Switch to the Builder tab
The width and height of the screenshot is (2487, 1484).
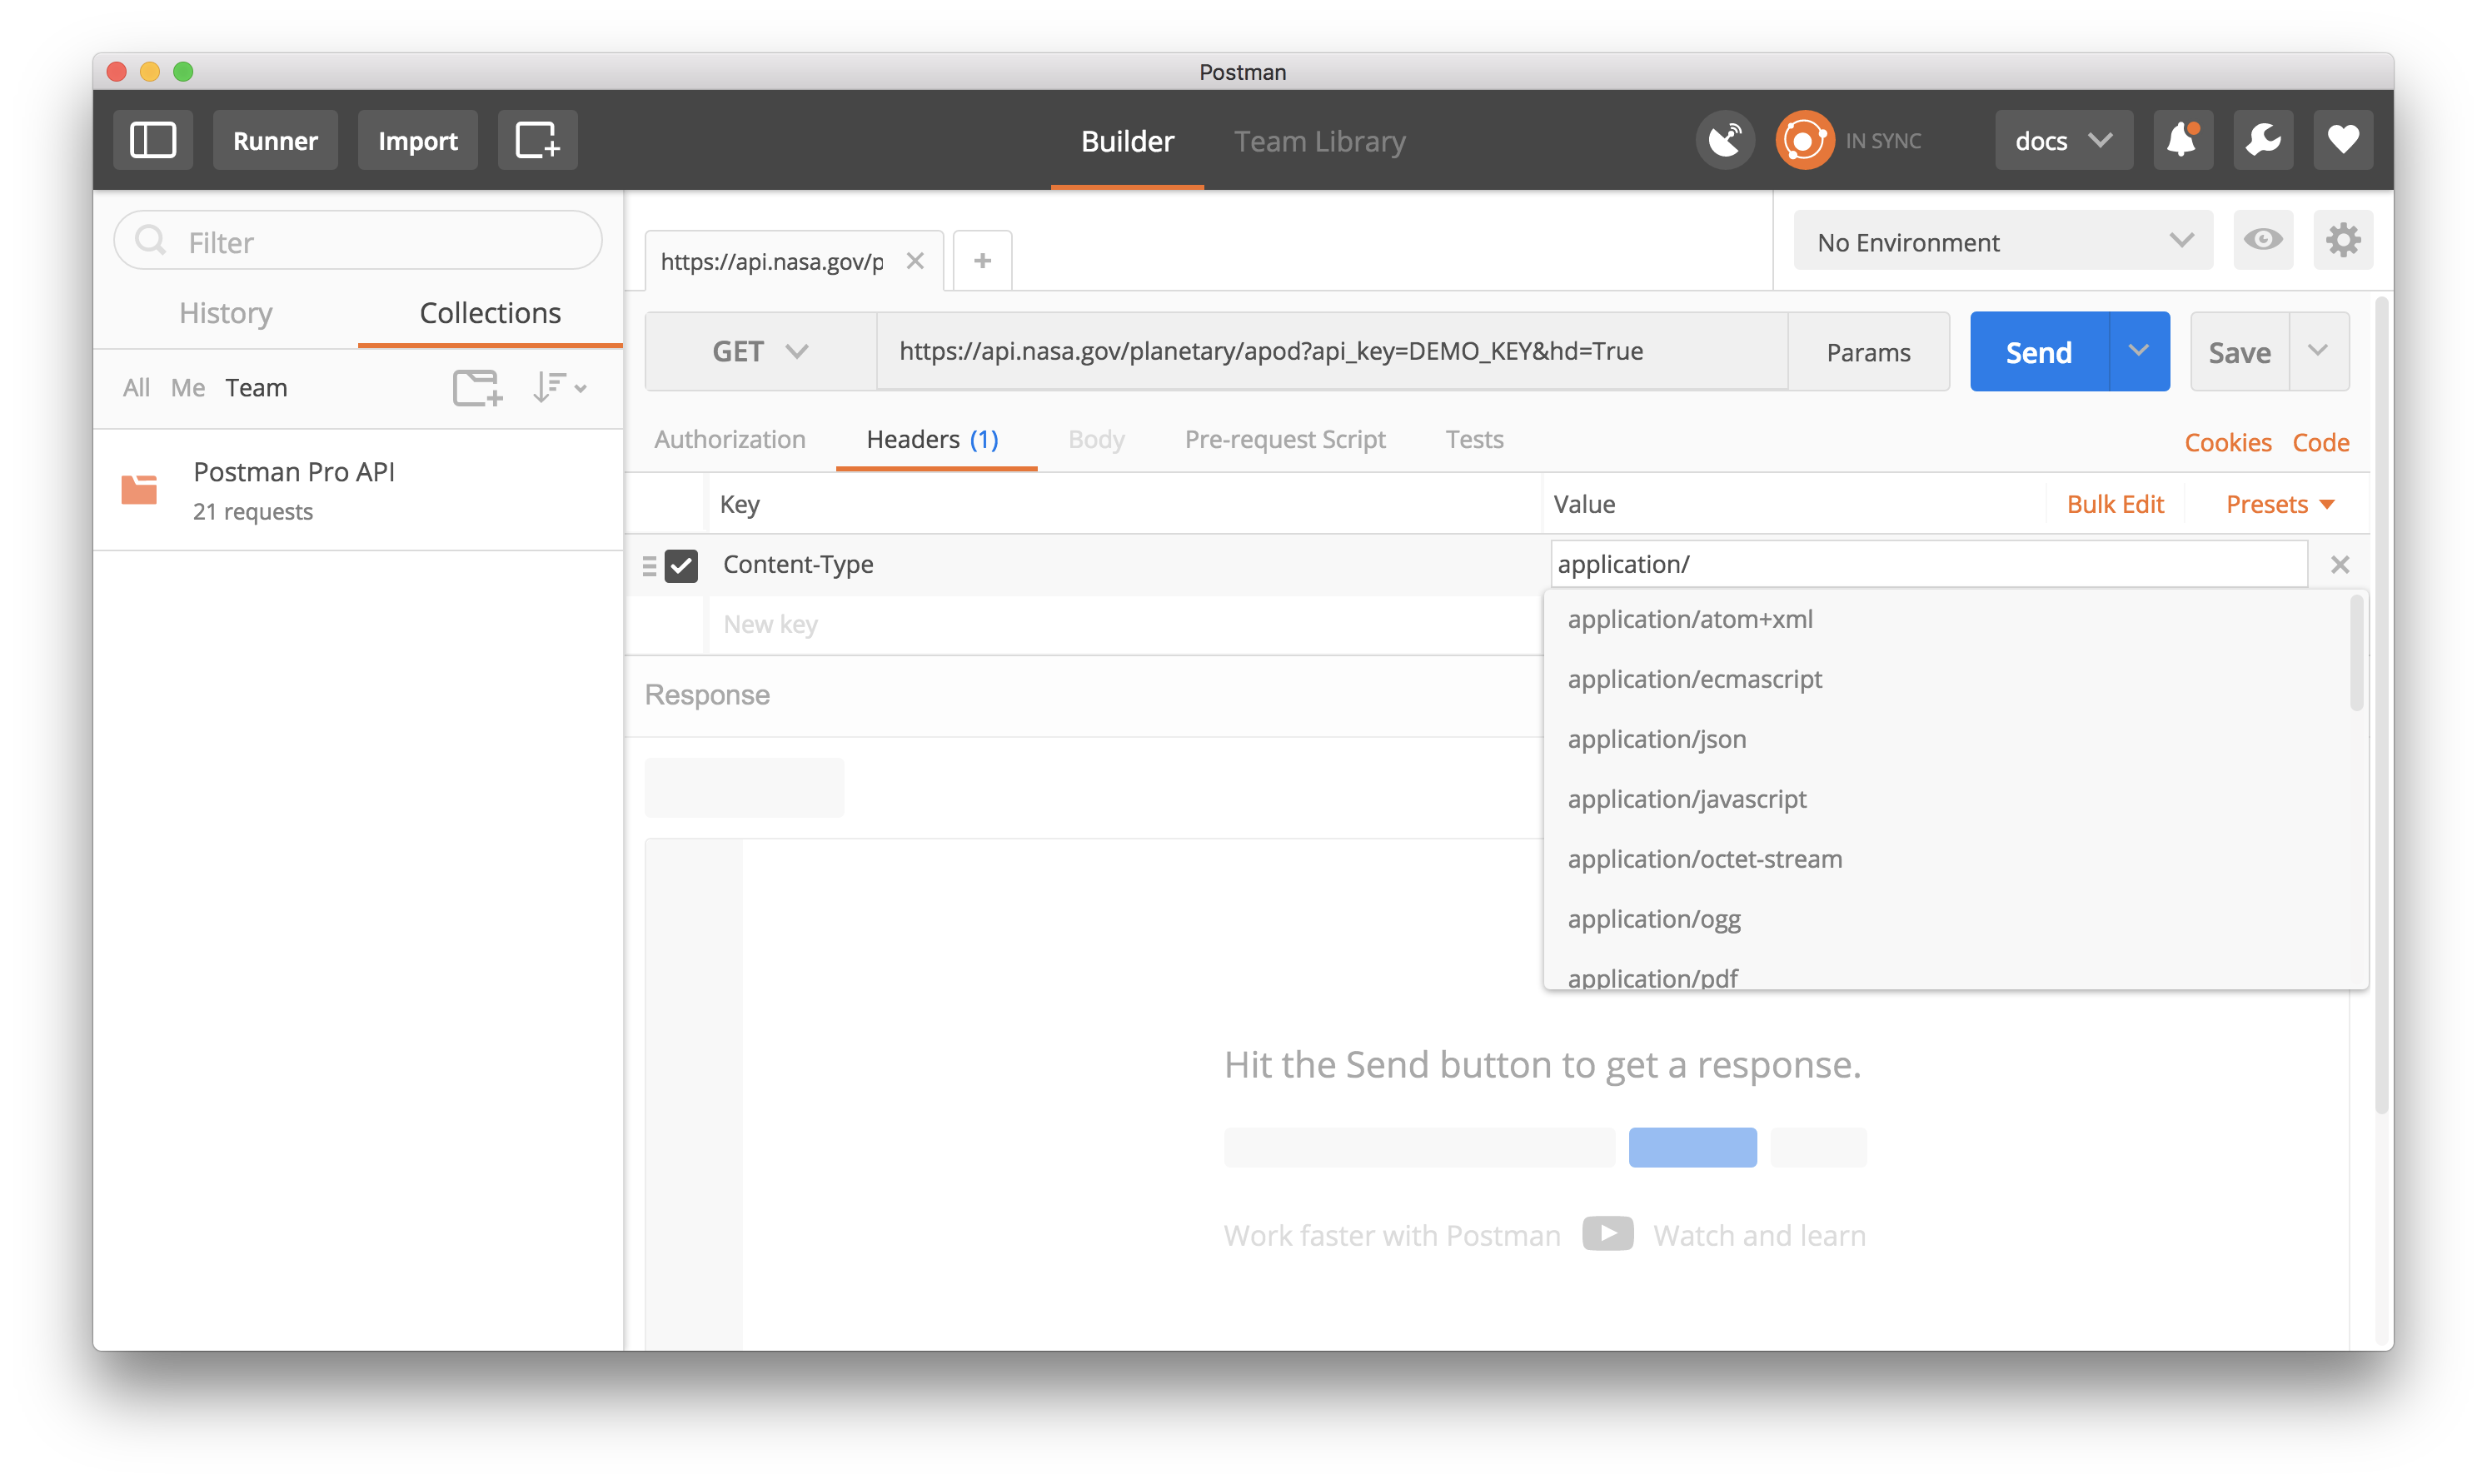pyautogui.click(x=1127, y=141)
